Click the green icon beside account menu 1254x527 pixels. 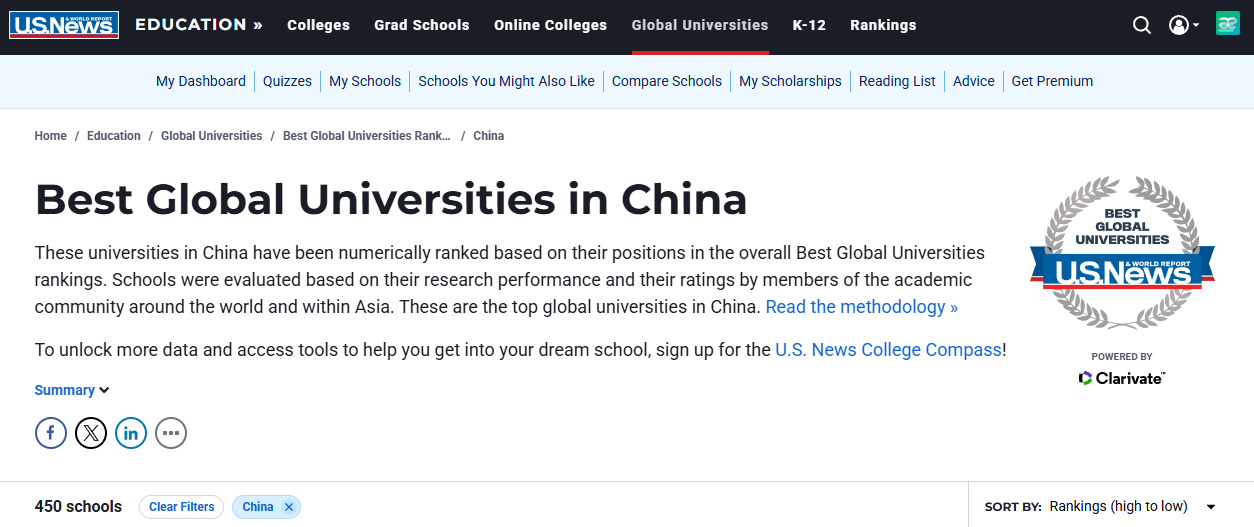coord(1227,24)
